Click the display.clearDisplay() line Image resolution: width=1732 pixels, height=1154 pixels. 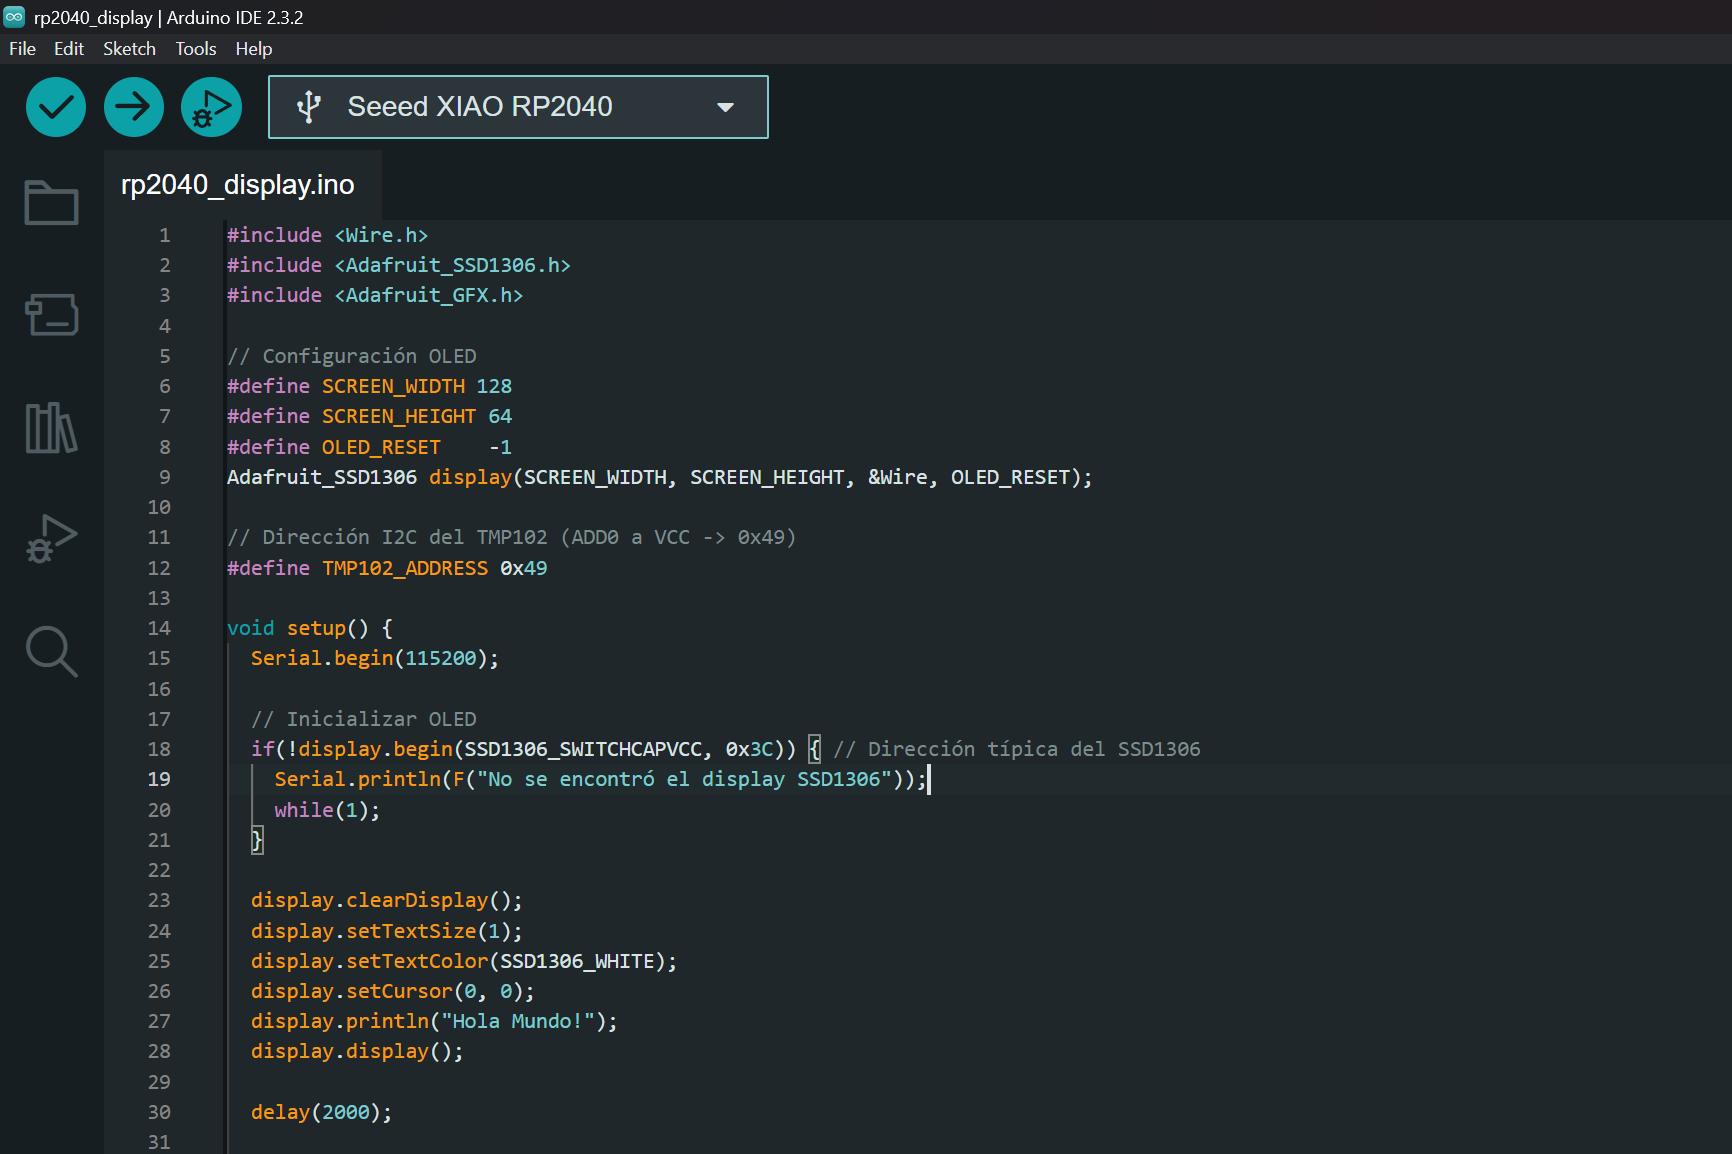[x=387, y=900]
